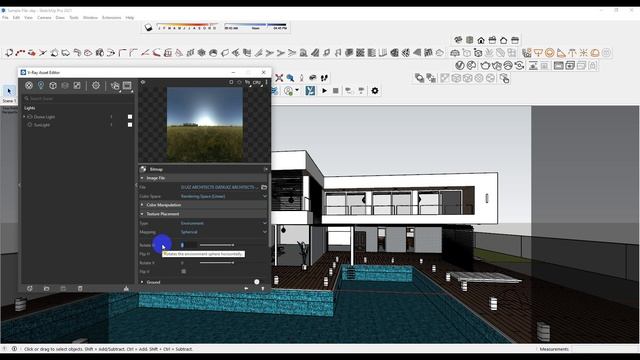Screen dimensions: 640x360
Task: Click the play button in the toolbar
Action: pos(324,91)
